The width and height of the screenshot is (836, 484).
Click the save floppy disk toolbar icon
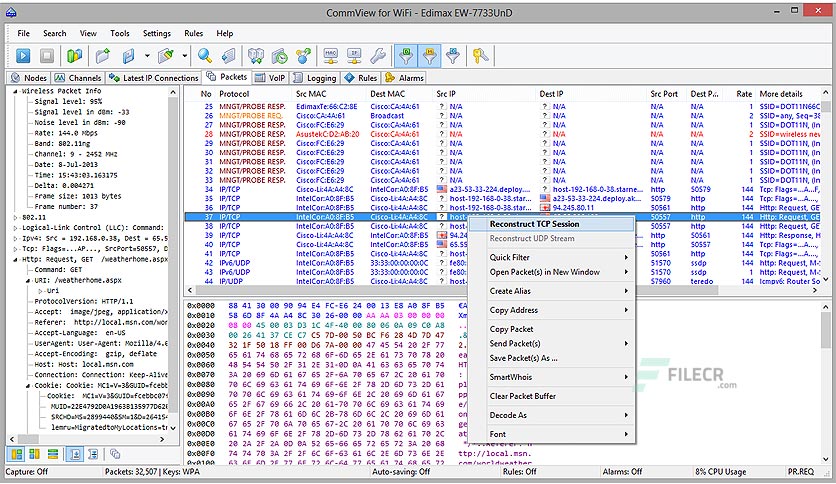[128, 55]
